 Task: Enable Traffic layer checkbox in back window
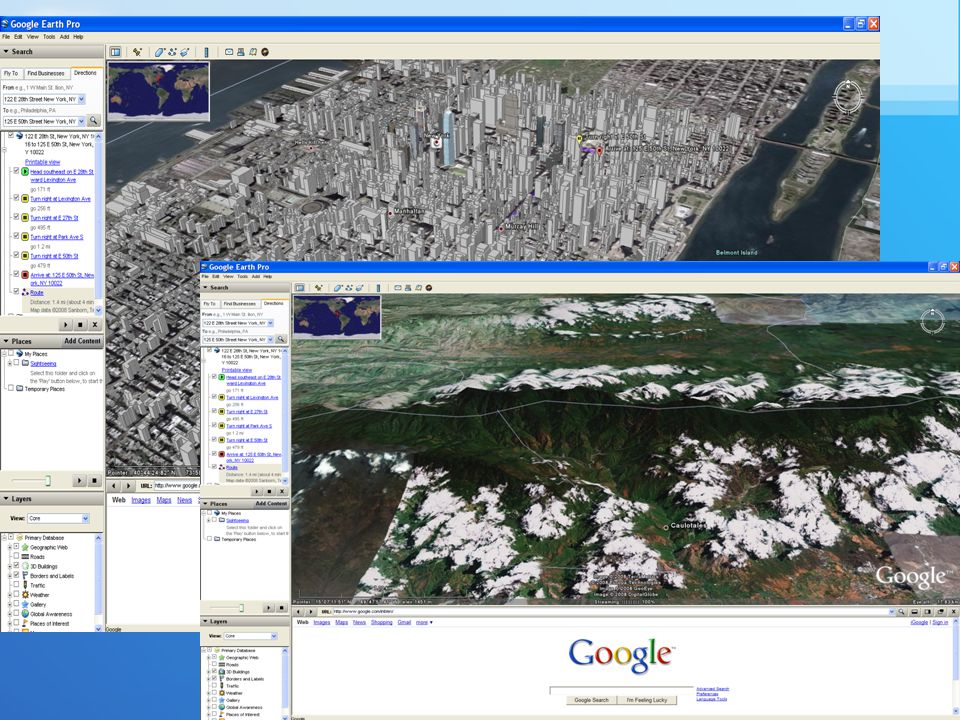[x=17, y=585]
